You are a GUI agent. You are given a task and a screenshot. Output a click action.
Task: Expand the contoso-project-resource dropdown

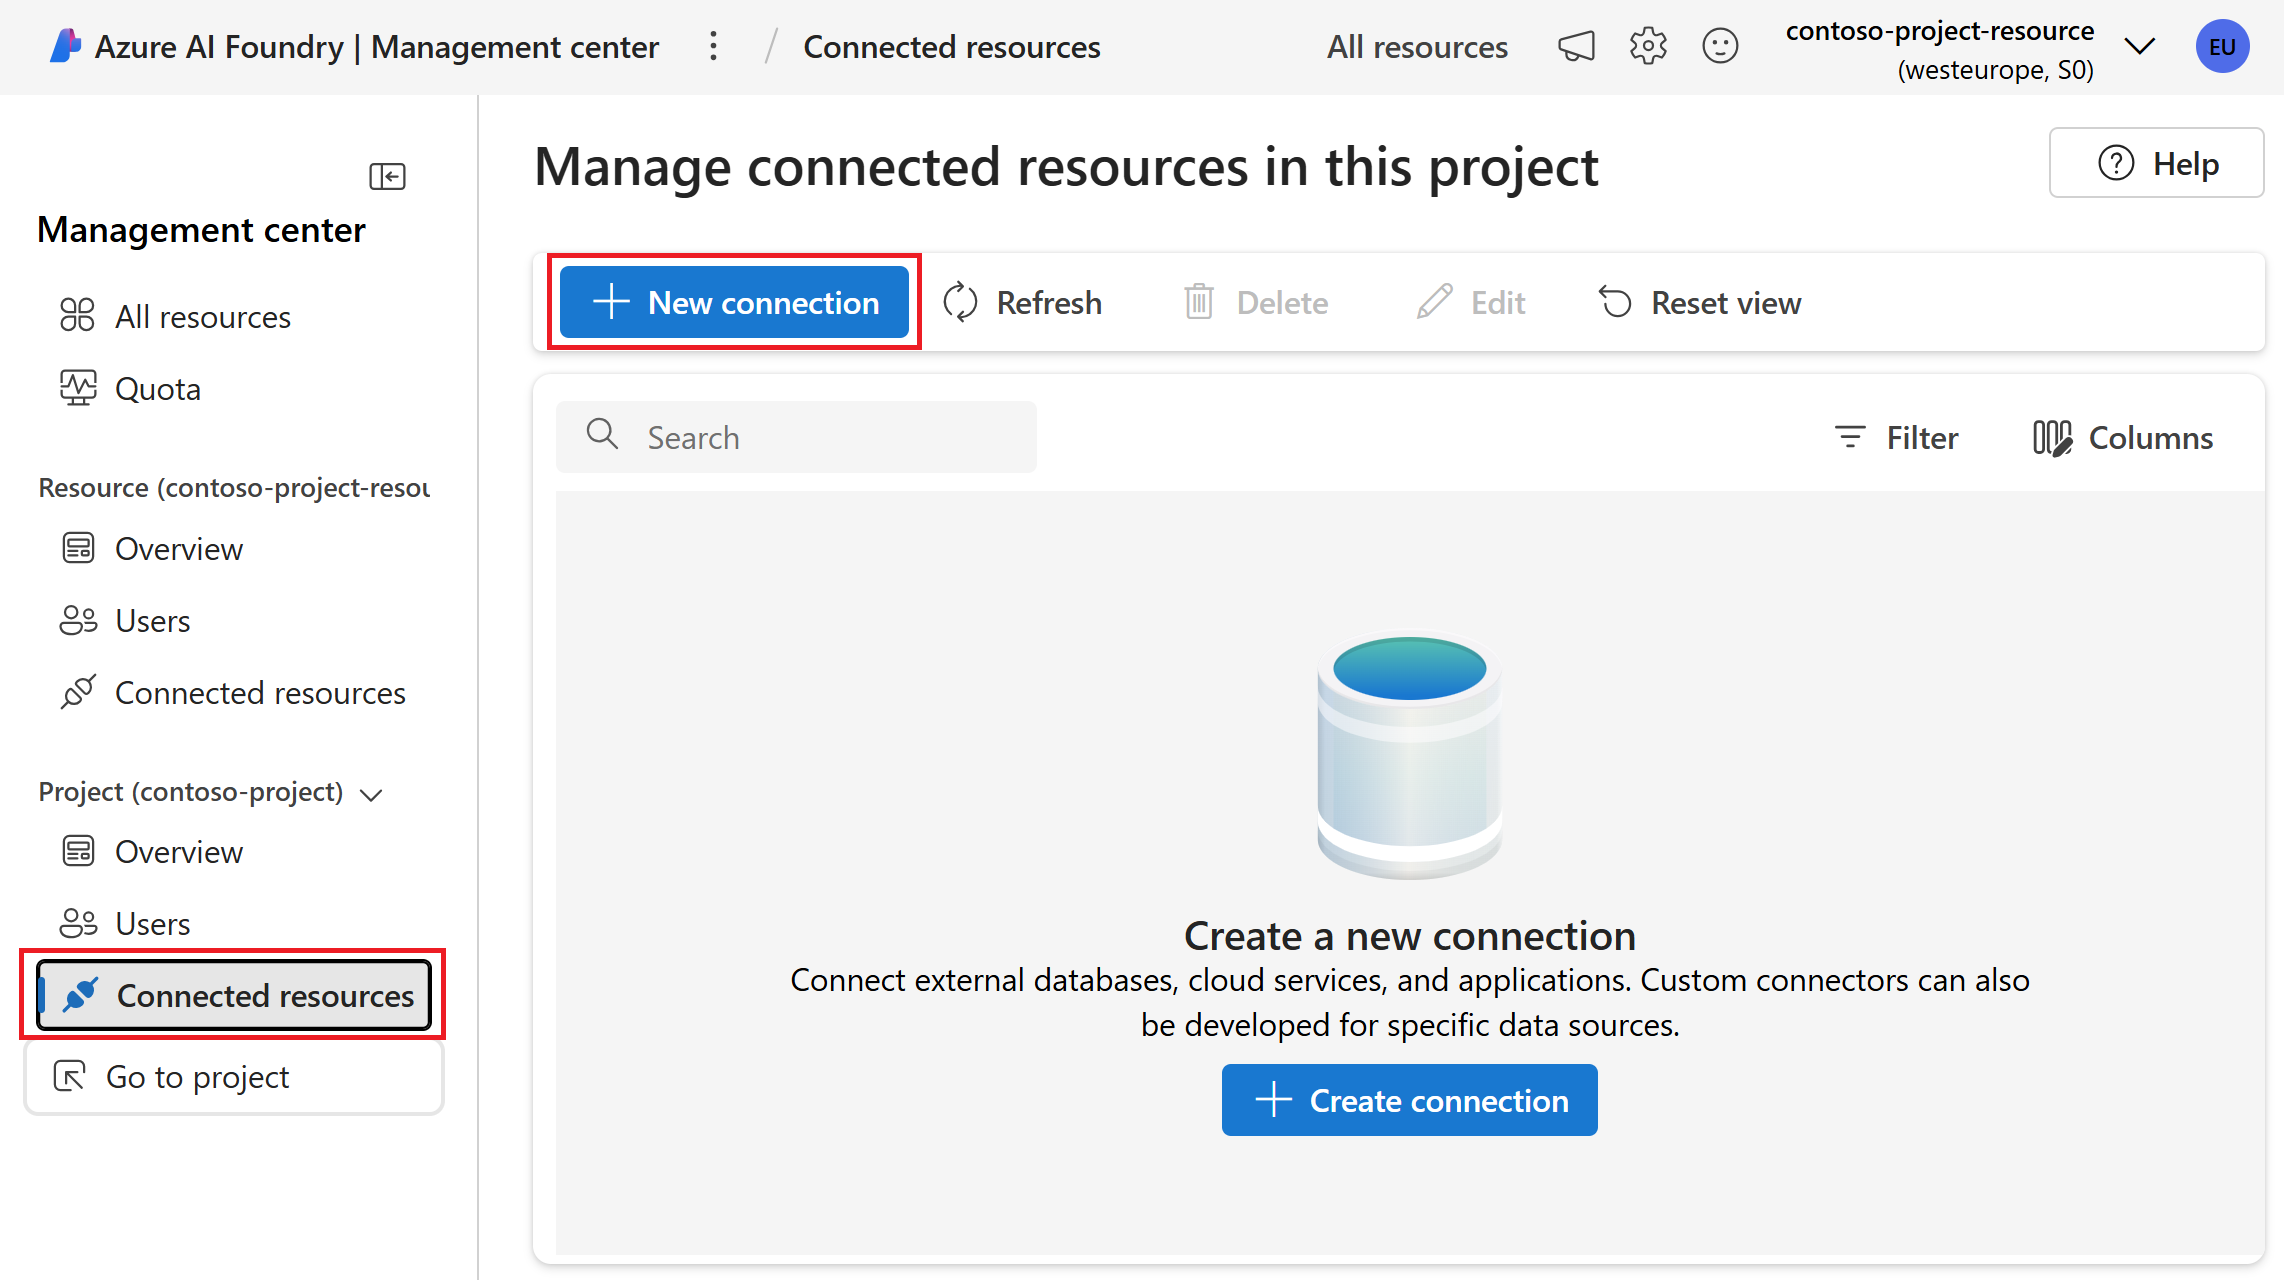[x=2139, y=46]
